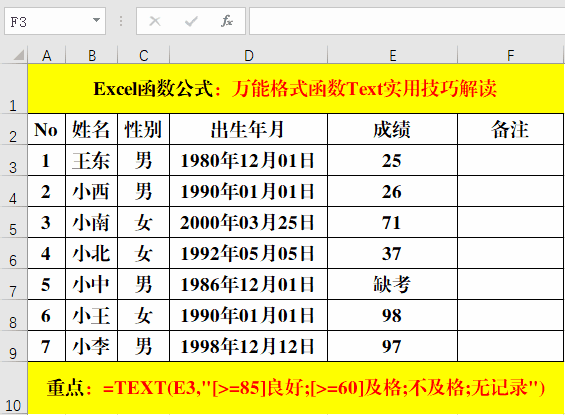The image size is (565, 415).
Task: Click the 出生年月 header cell
Action: tap(248, 129)
